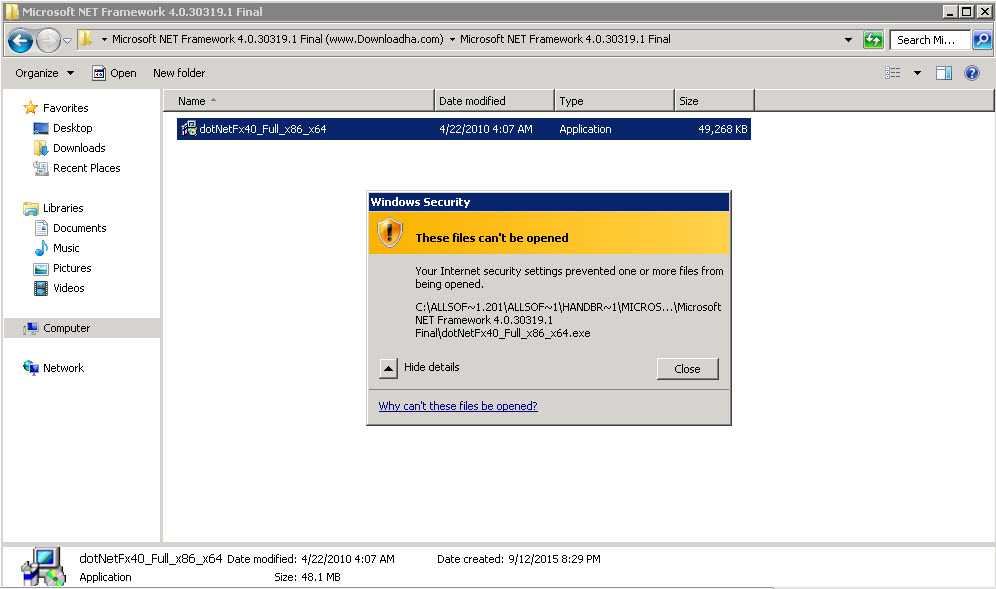The height and width of the screenshot is (589, 996).
Task: Expand the address bar history dropdown
Action: (x=848, y=40)
